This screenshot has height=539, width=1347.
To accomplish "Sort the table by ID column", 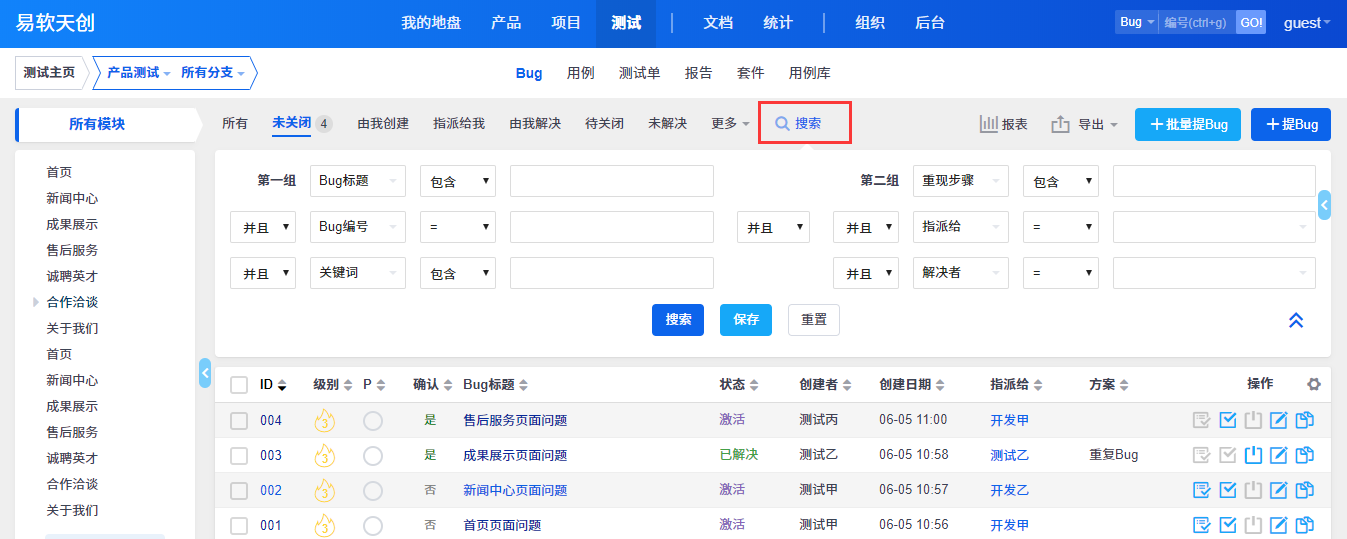I will point(273,384).
